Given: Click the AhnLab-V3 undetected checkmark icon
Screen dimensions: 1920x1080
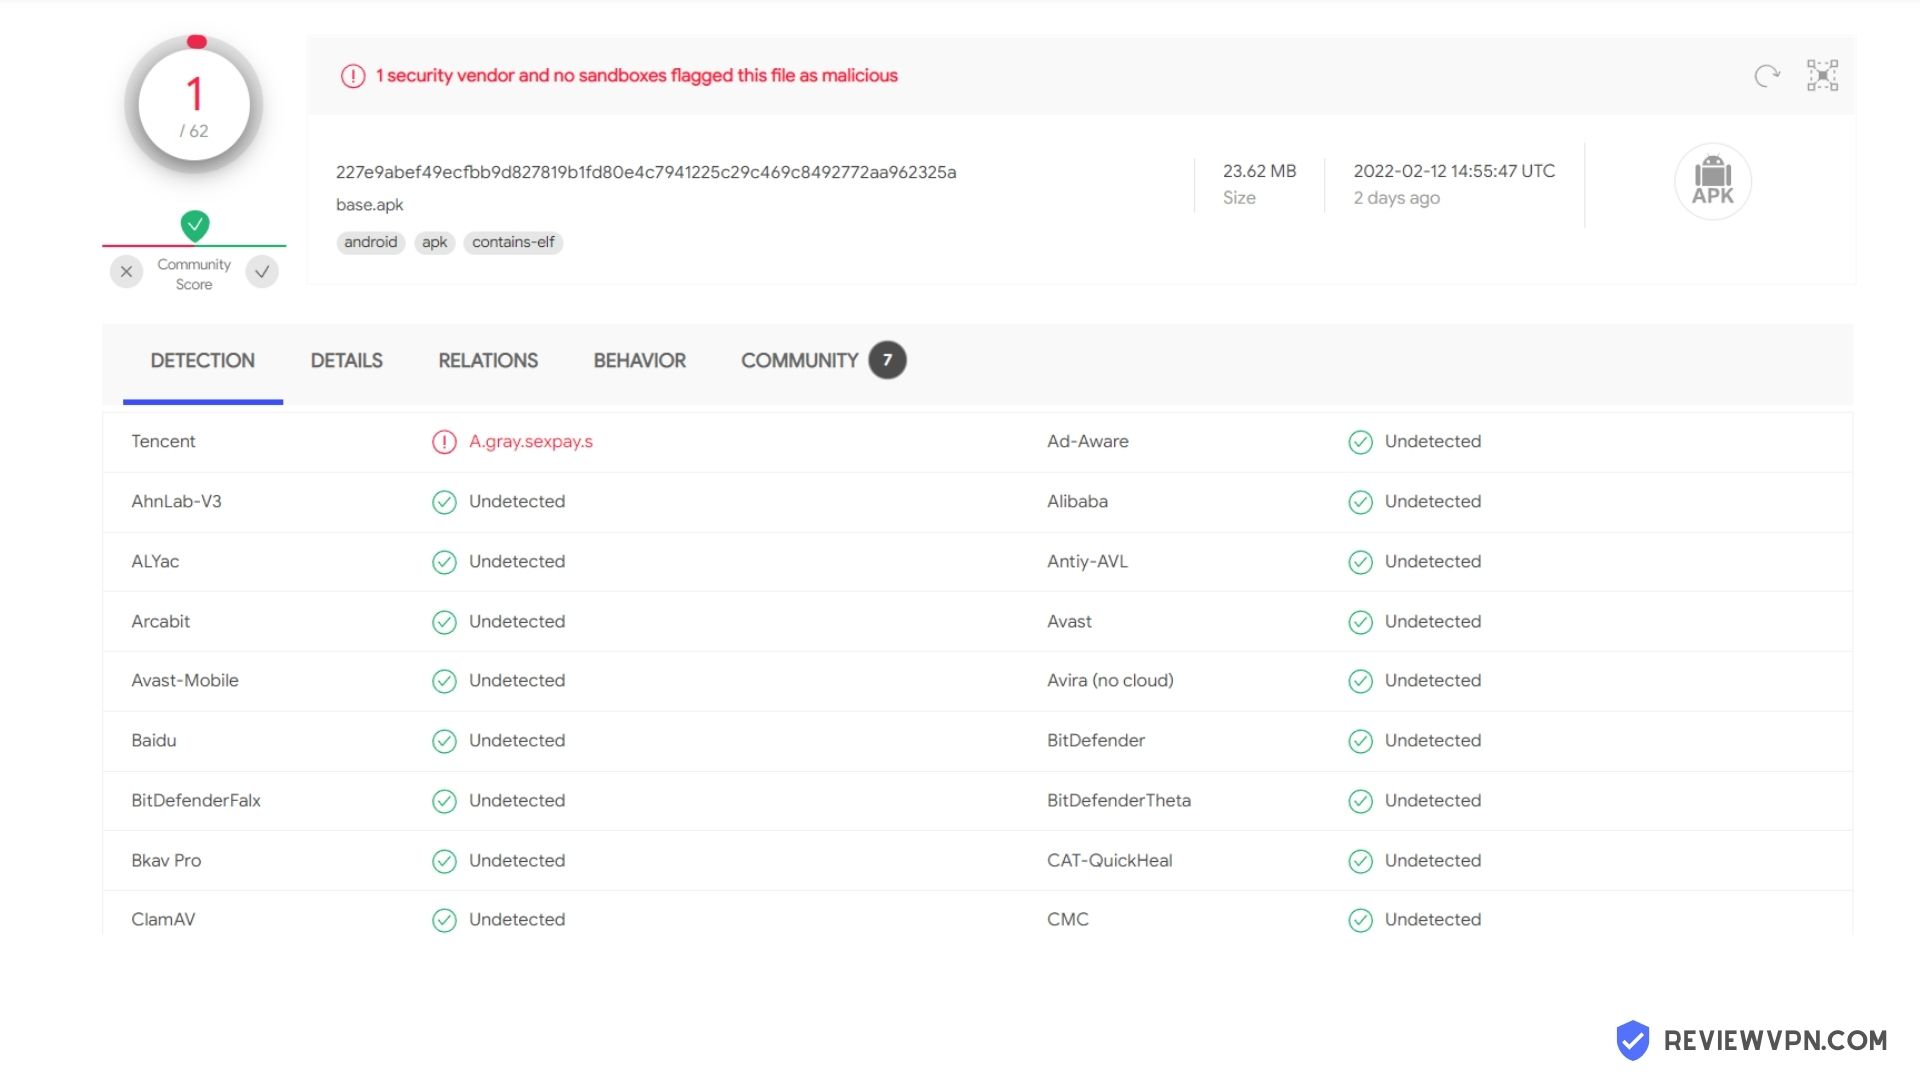Looking at the screenshot, I should click(444, 502).
